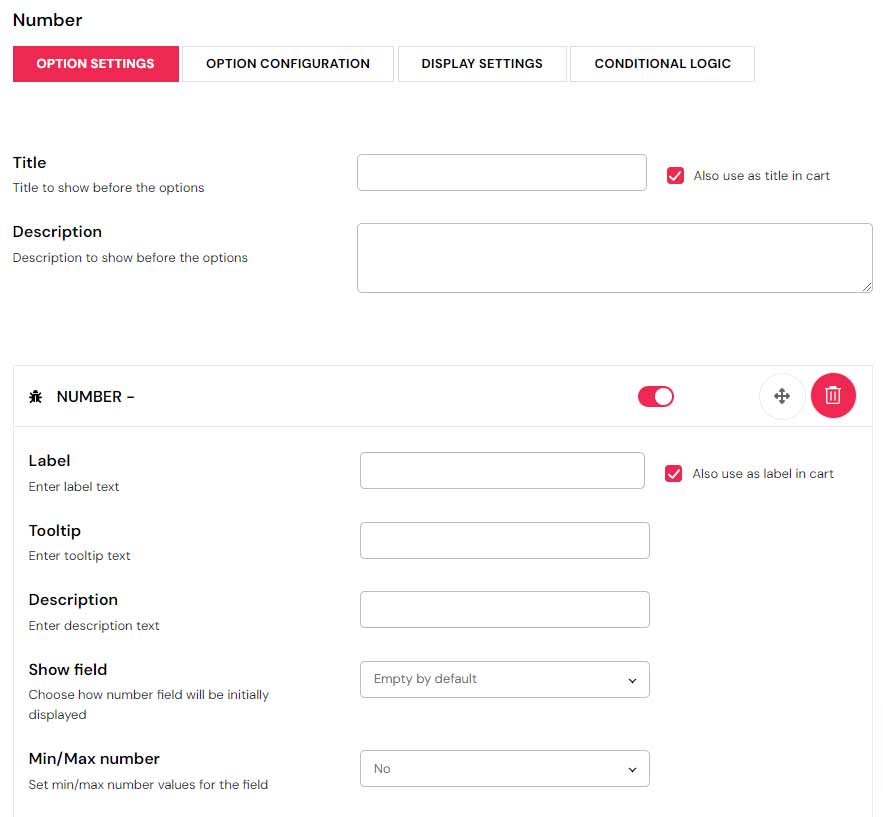This screenshot has width=883, height=817.
Task: Click inside the top Description textarea
Action: point(614,258)
